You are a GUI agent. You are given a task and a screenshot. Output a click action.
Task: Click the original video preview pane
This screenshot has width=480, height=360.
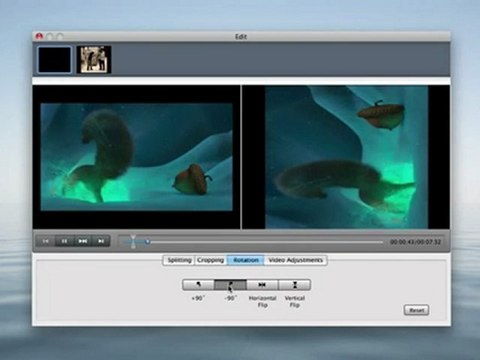click(x=136, y=157)
